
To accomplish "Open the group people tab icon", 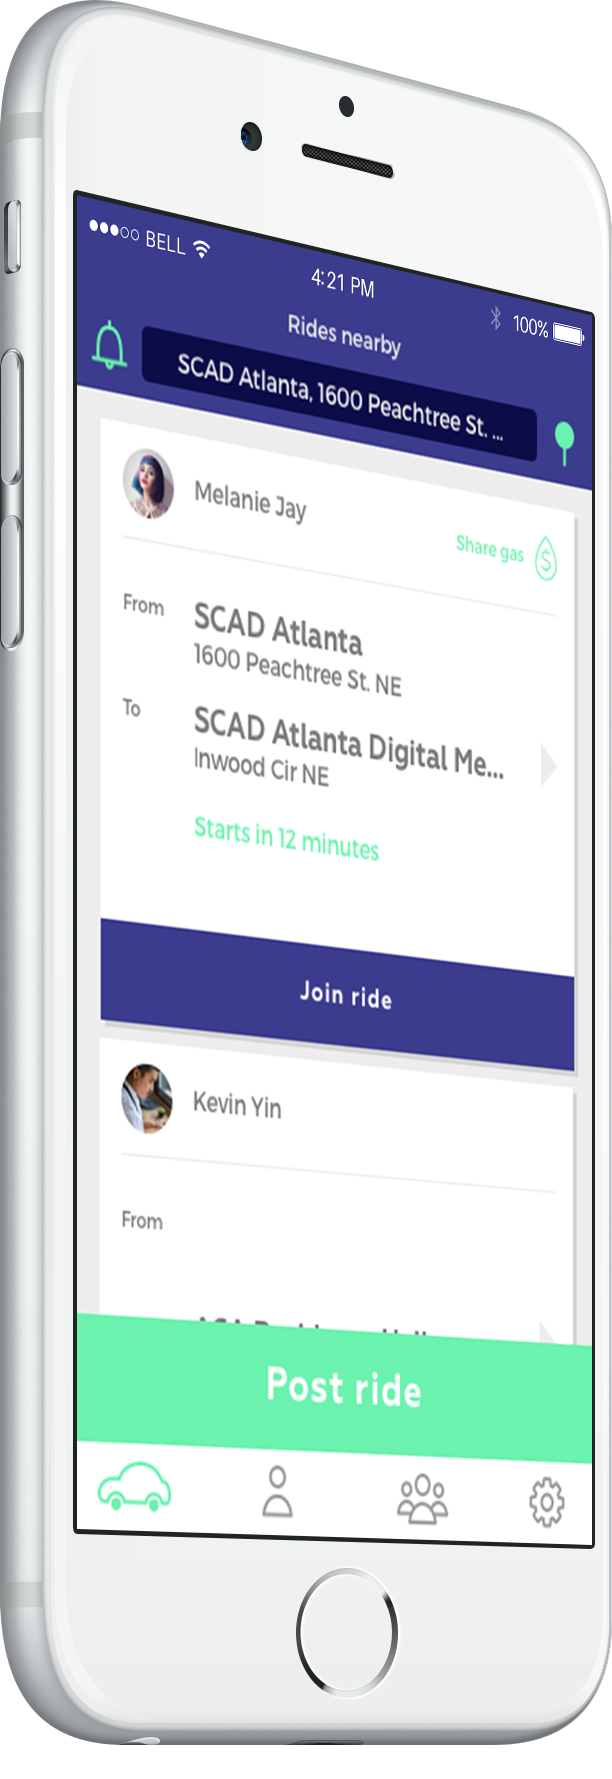I will (423, 1498).
